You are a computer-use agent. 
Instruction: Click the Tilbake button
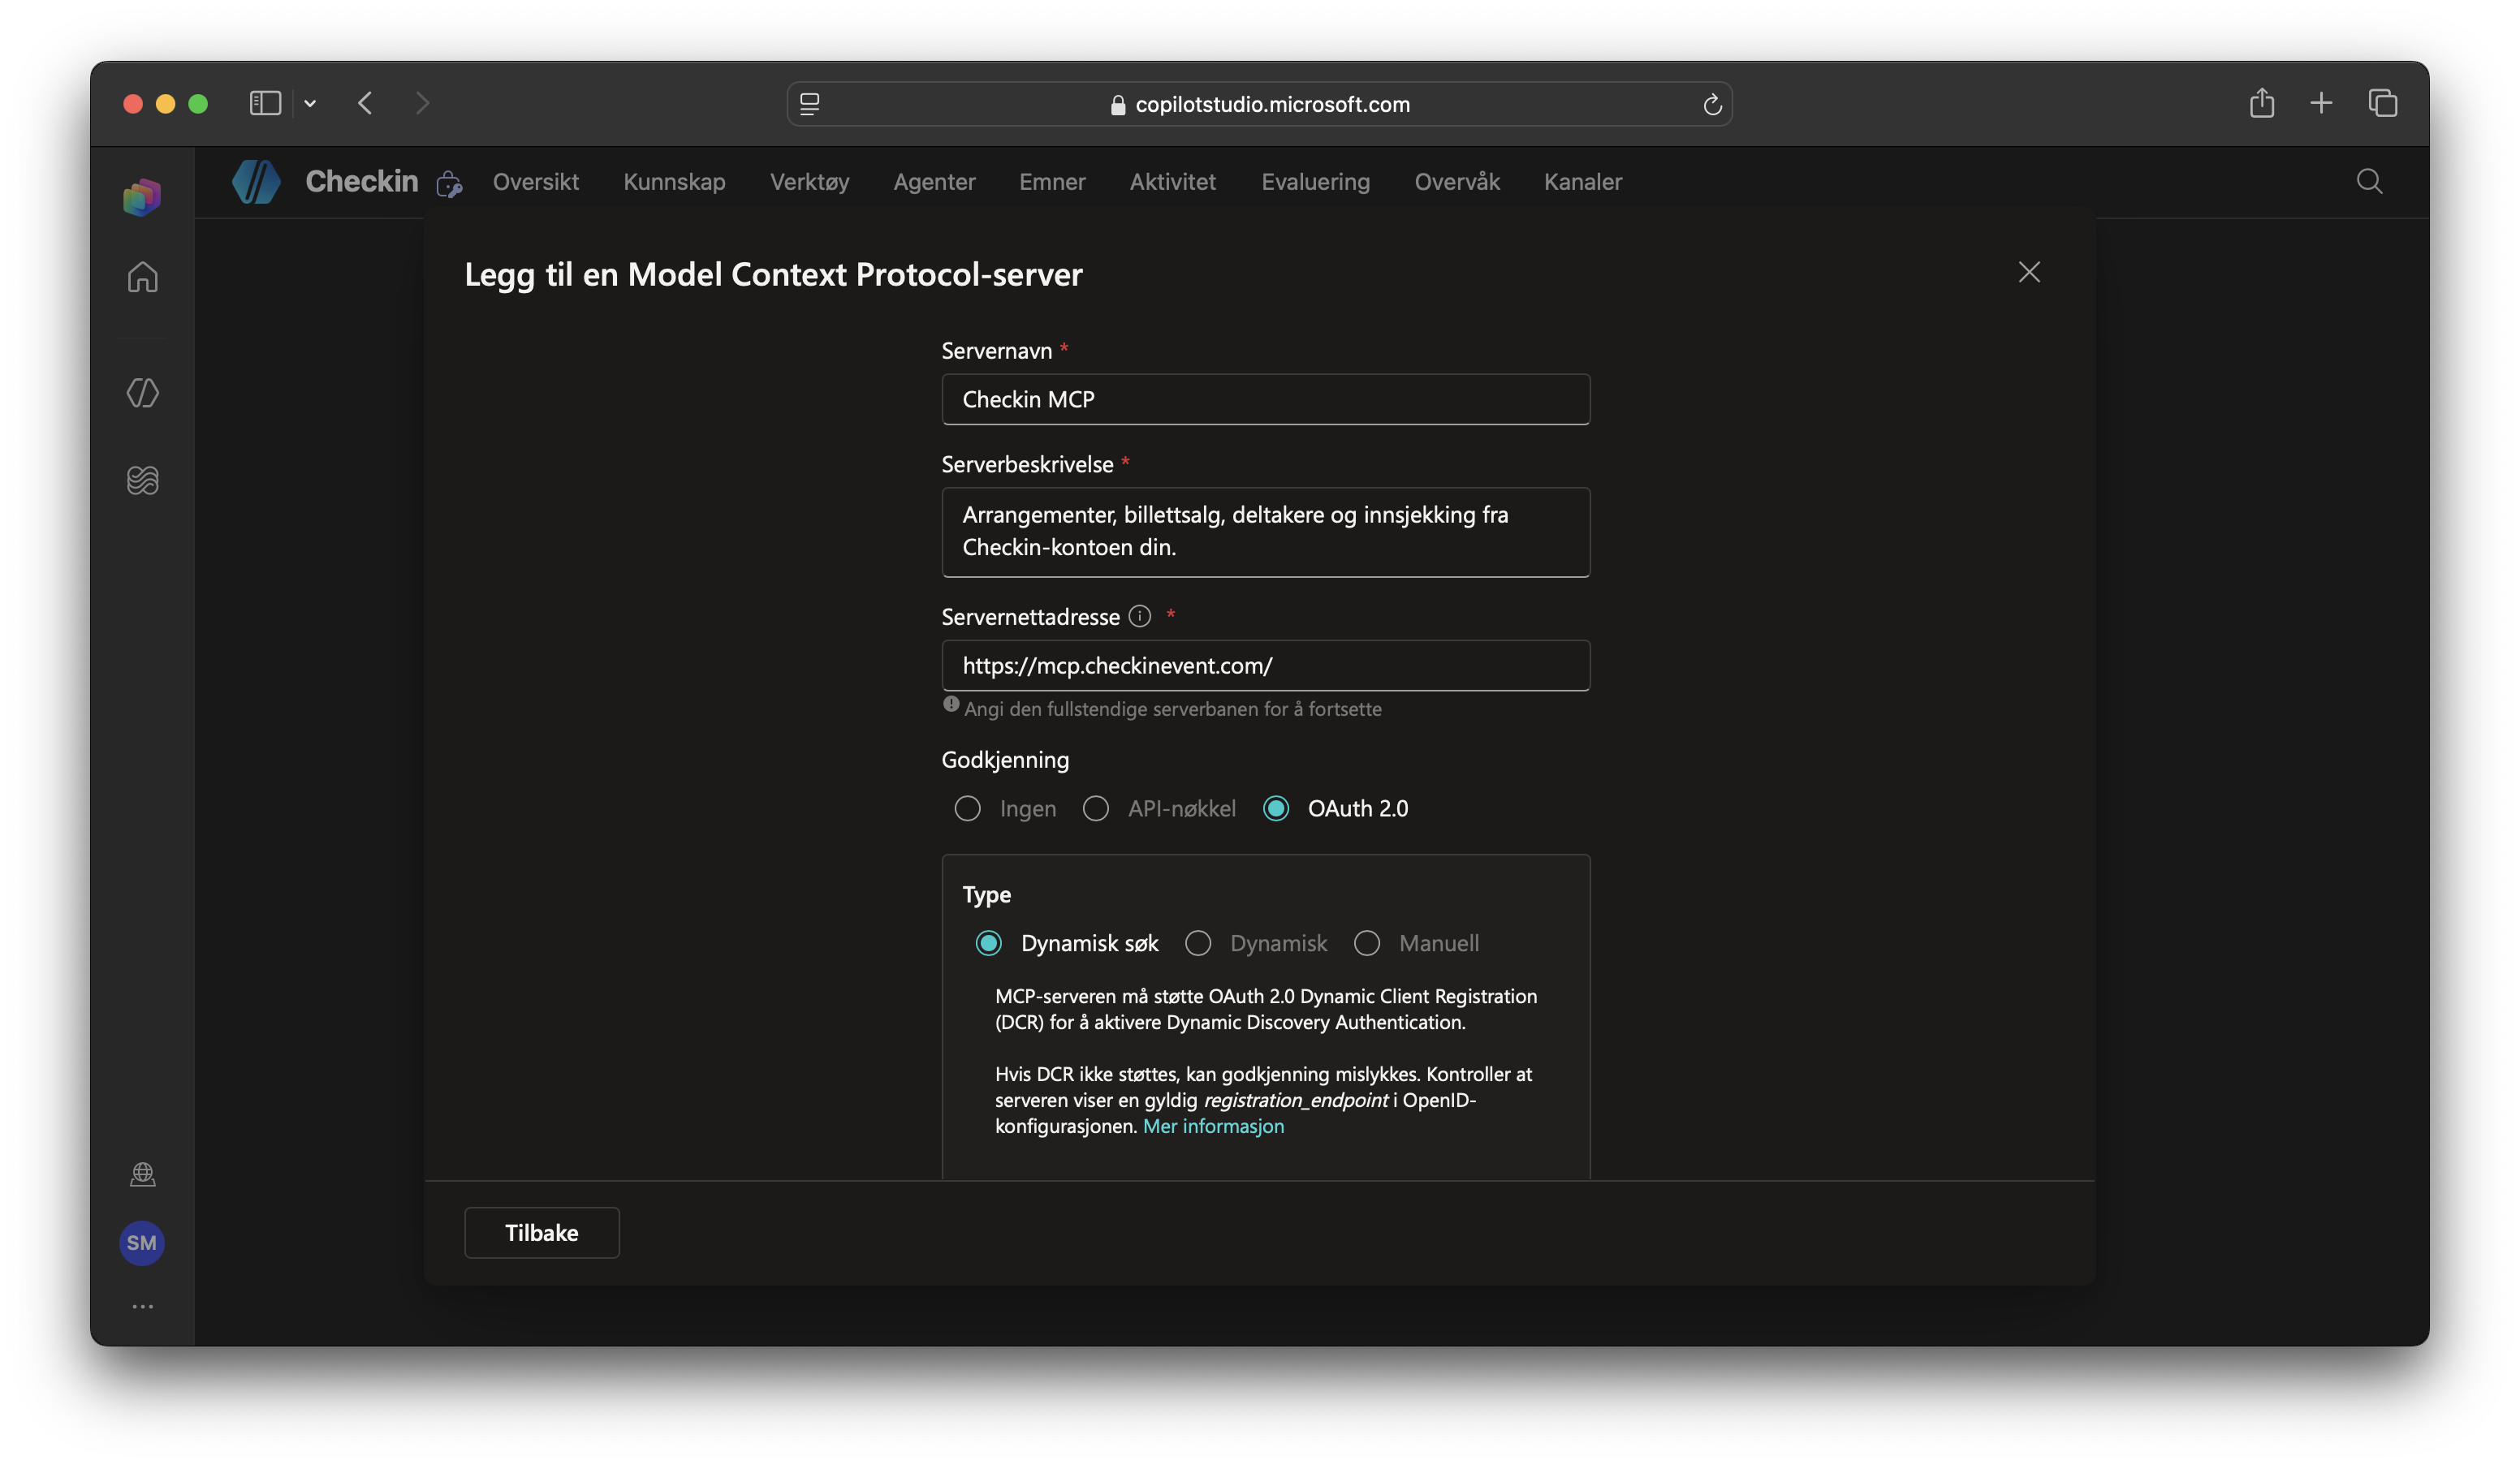tap(542, 1233)
